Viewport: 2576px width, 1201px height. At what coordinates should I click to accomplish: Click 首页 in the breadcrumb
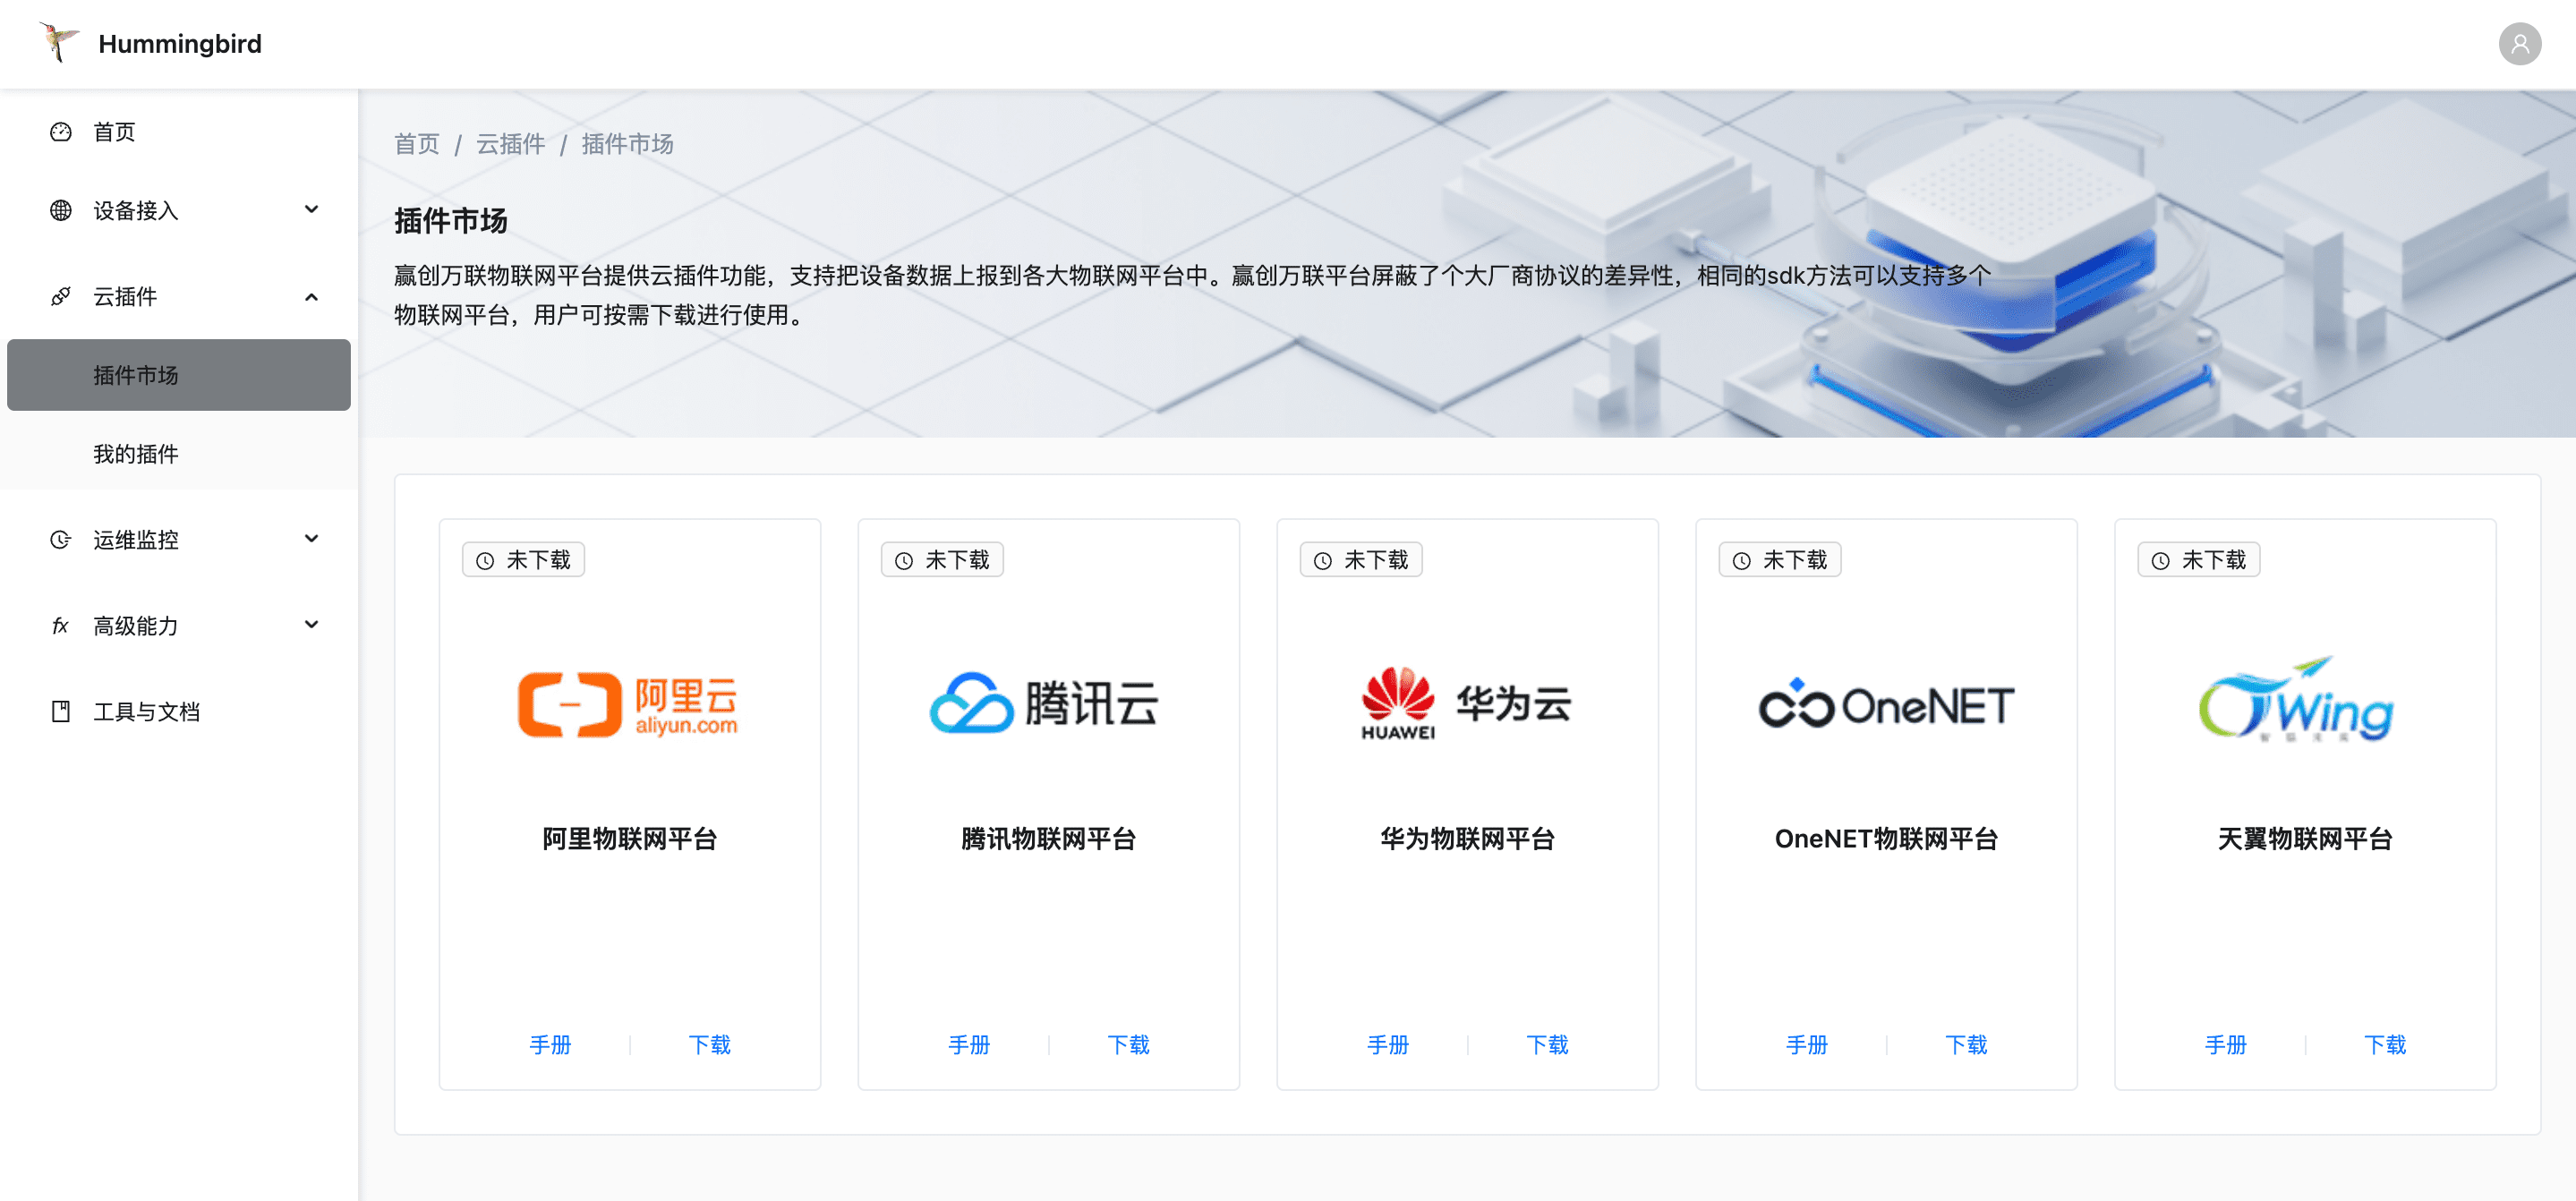coord(417,144)
